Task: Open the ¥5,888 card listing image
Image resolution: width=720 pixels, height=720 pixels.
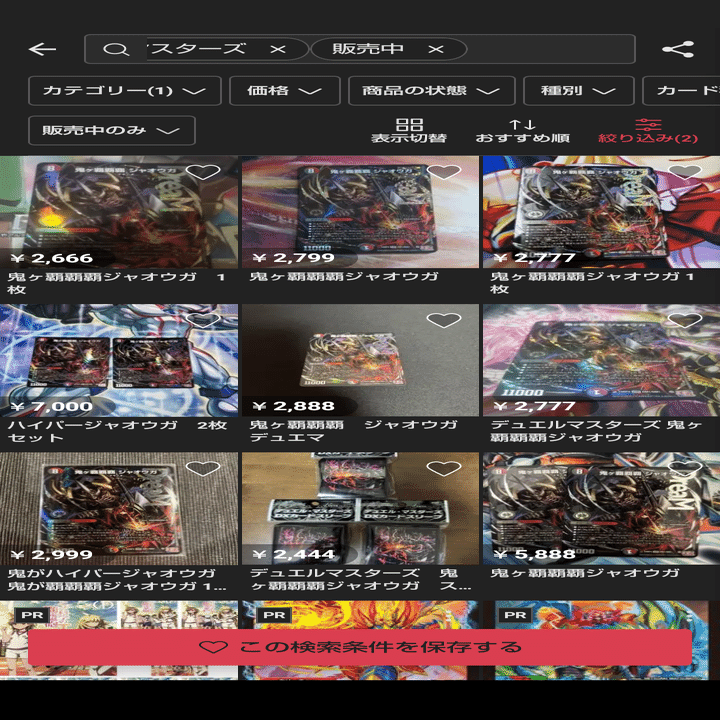Action: click(x=601, y=508)
